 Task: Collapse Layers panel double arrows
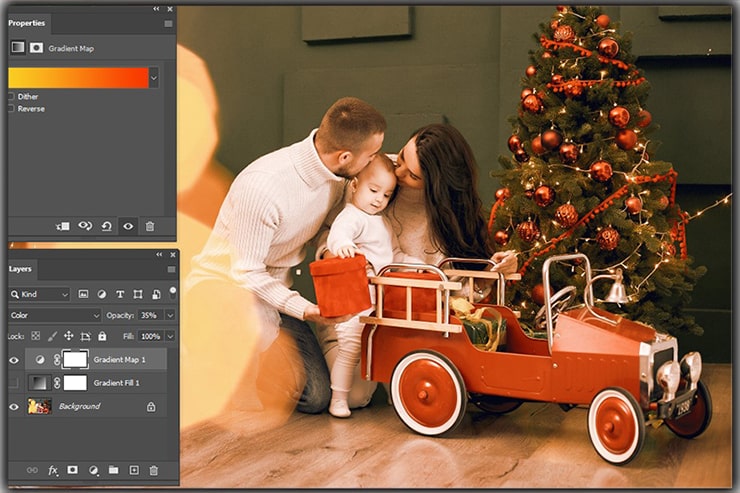tap(159, 254)
